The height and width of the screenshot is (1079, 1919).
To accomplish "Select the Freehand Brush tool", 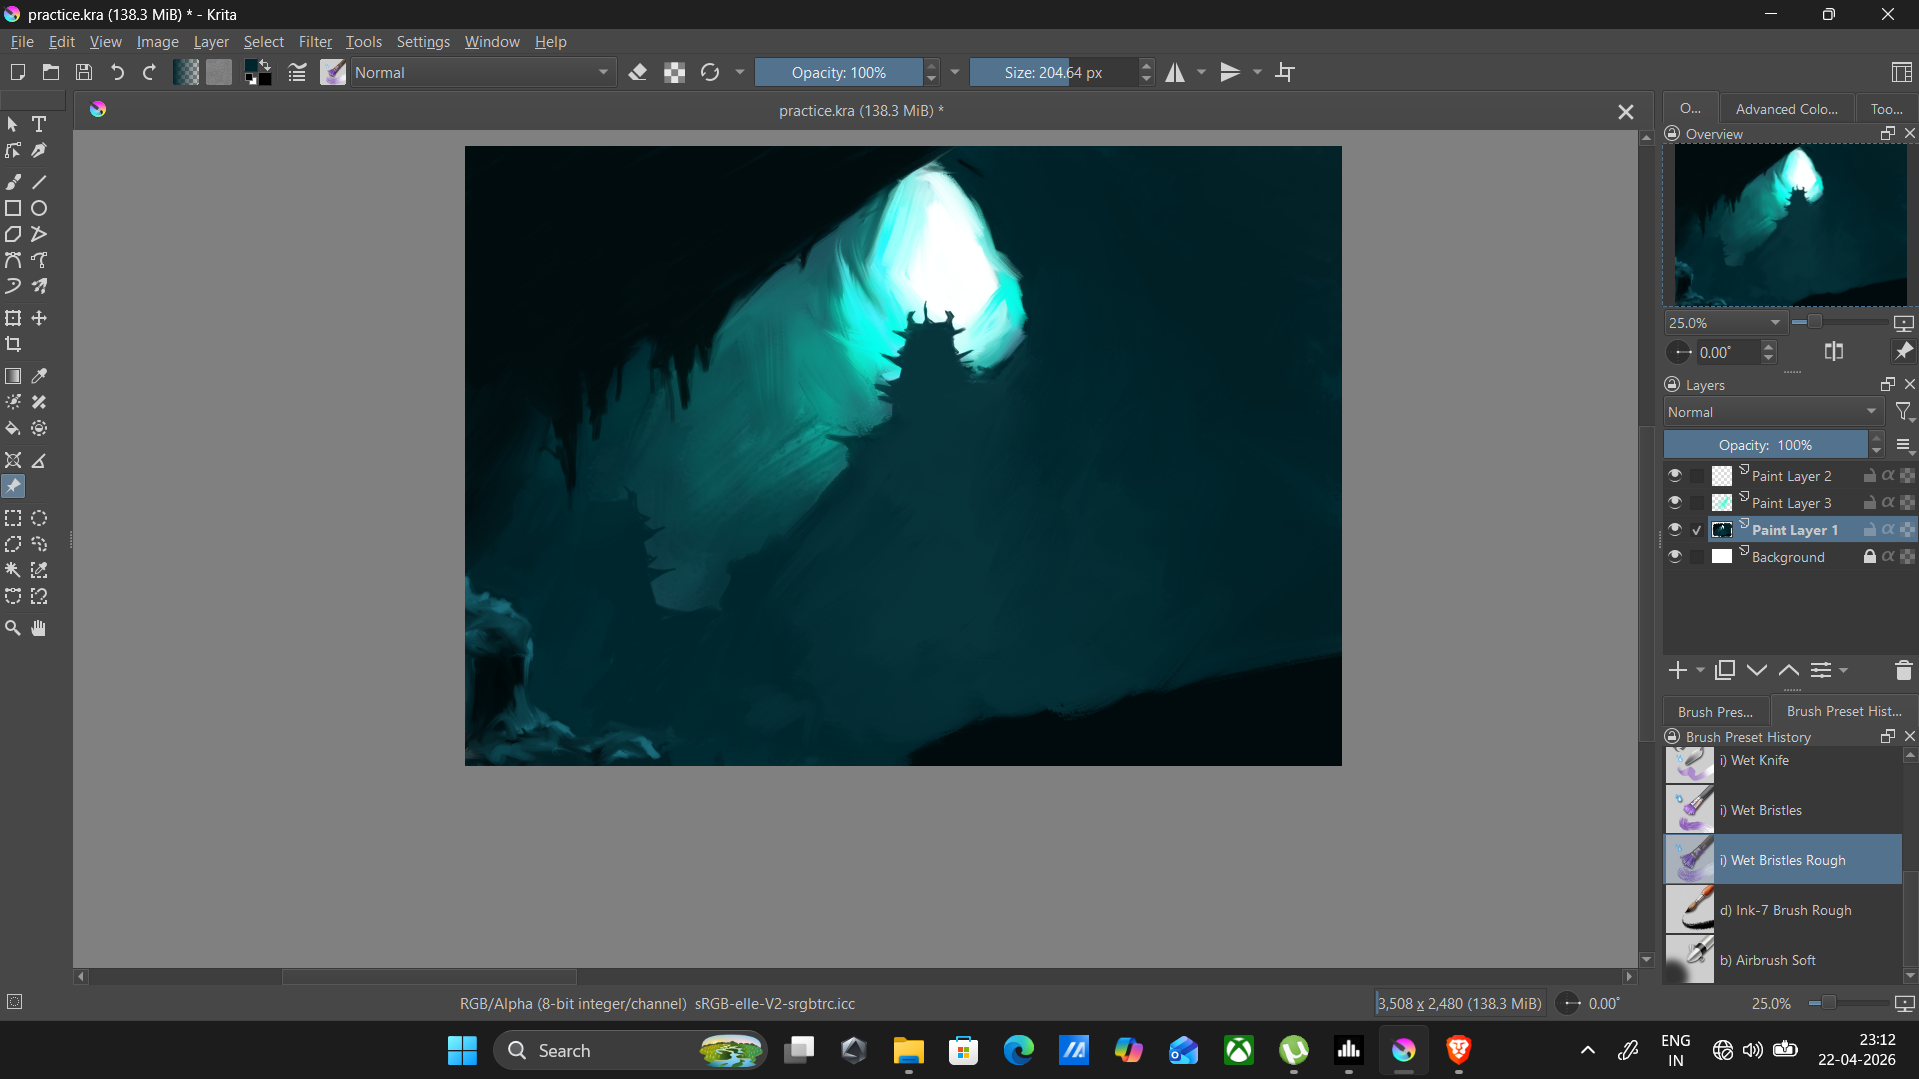I will (13, 182).
